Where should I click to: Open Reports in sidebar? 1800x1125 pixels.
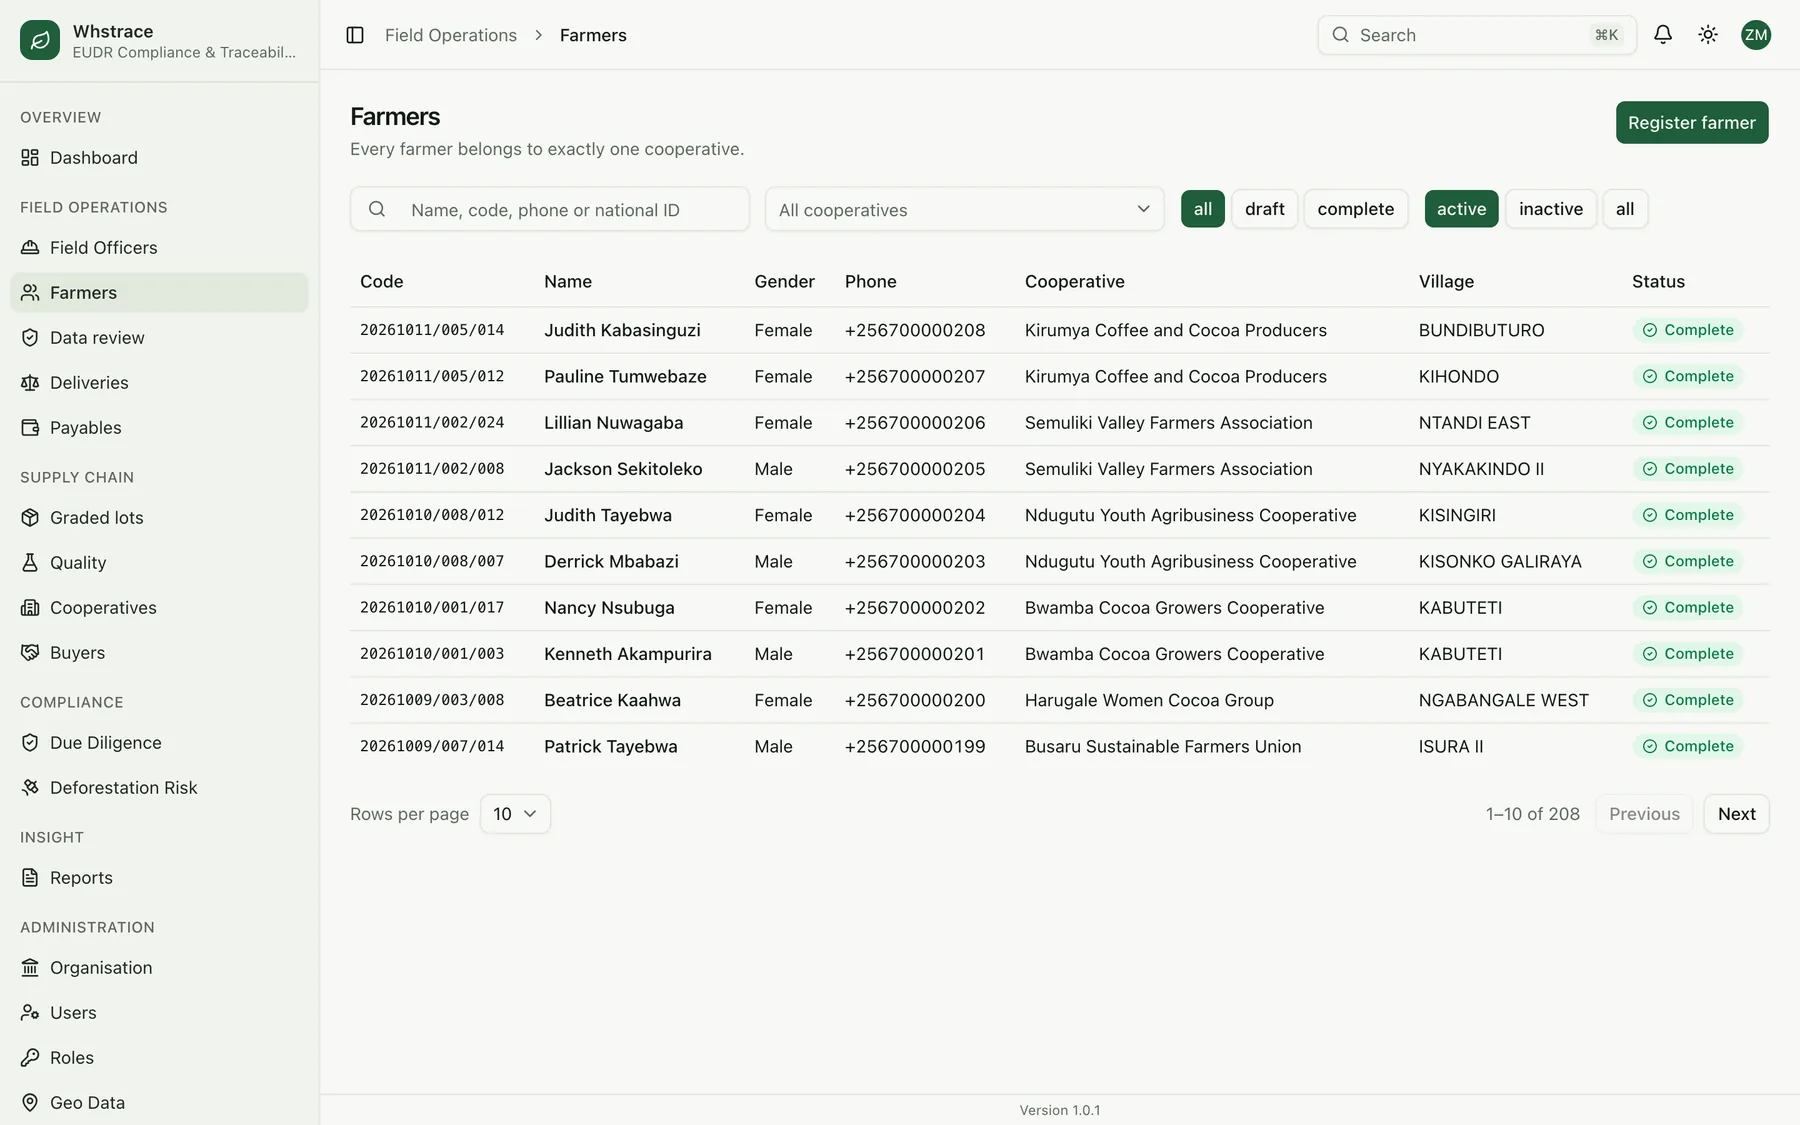click(x=159, y=878)
